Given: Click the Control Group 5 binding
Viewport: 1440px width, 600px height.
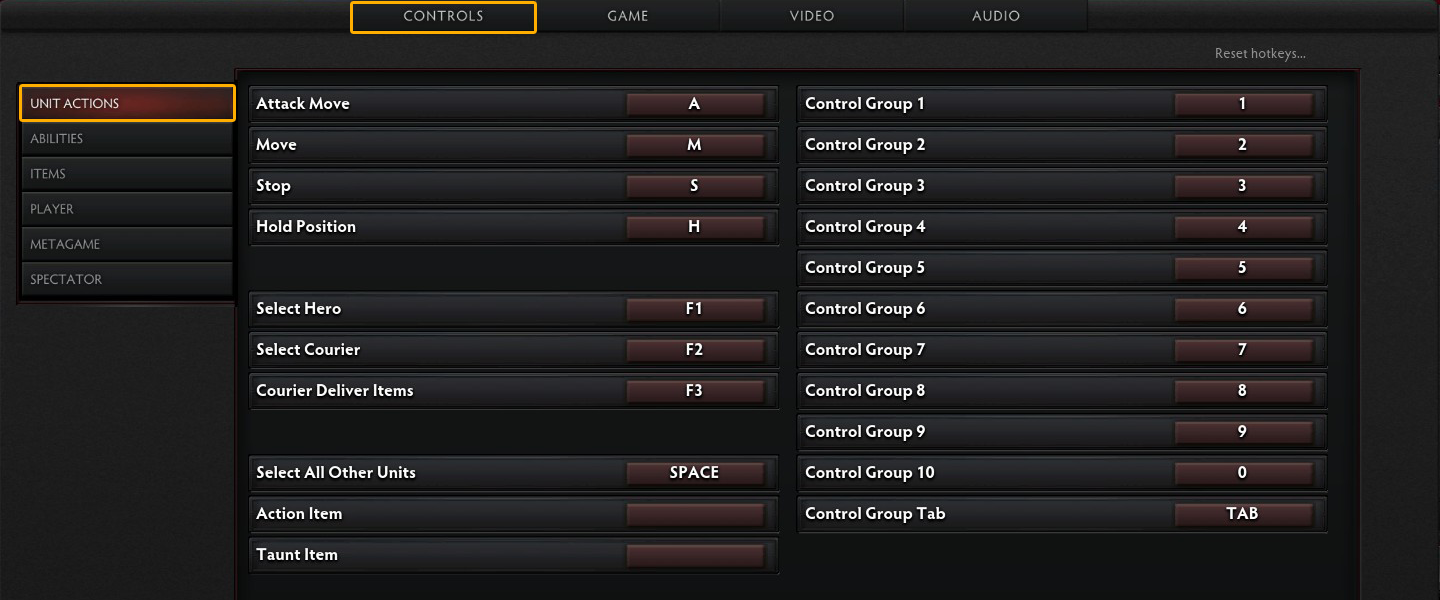Looking at the screenshot, I should click(x=1243, y=268).
